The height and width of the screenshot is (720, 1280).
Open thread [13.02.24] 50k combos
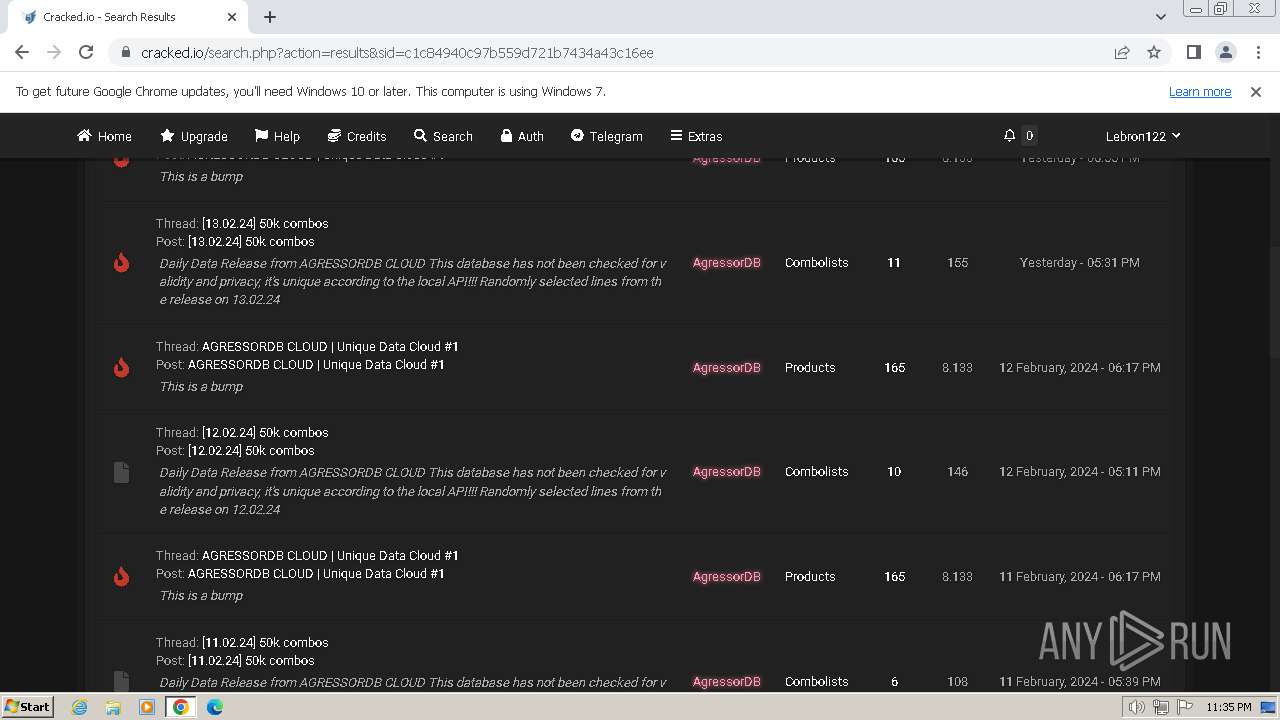pos(265,223)
